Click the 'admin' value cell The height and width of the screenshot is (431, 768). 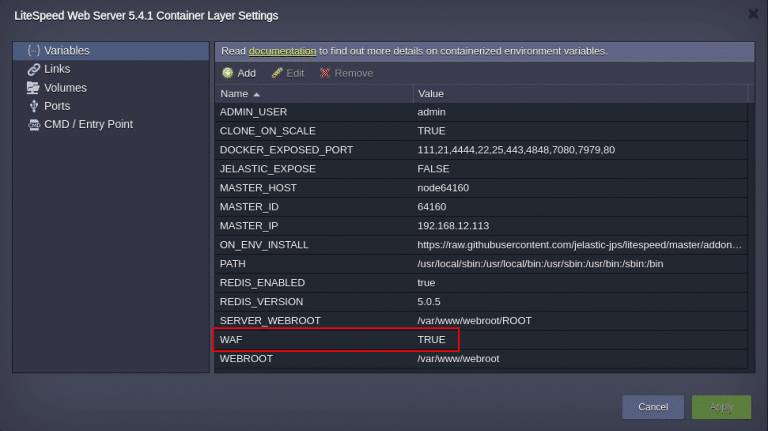pyautogui.click(x=432, y=112)
